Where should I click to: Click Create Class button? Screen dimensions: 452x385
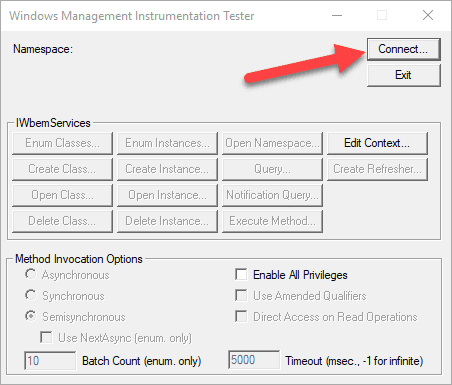coord(62,169)
